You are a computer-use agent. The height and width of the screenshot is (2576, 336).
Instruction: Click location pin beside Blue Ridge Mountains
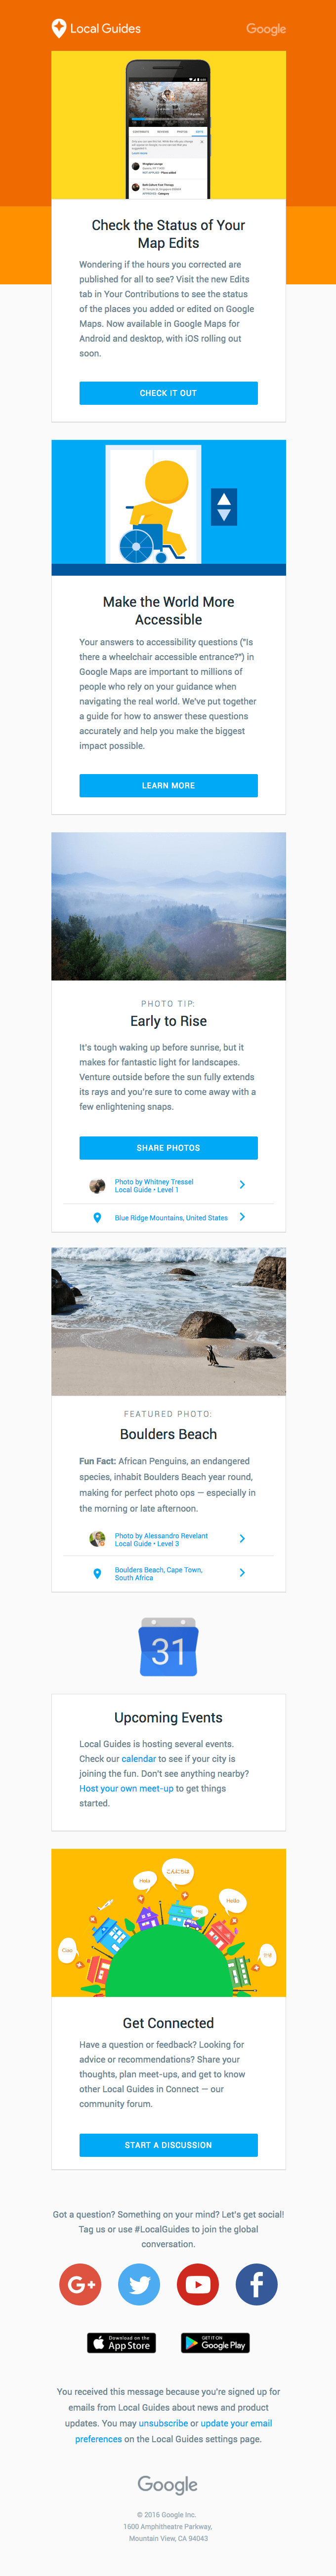pyautogui.click(x=97, y=1217)
